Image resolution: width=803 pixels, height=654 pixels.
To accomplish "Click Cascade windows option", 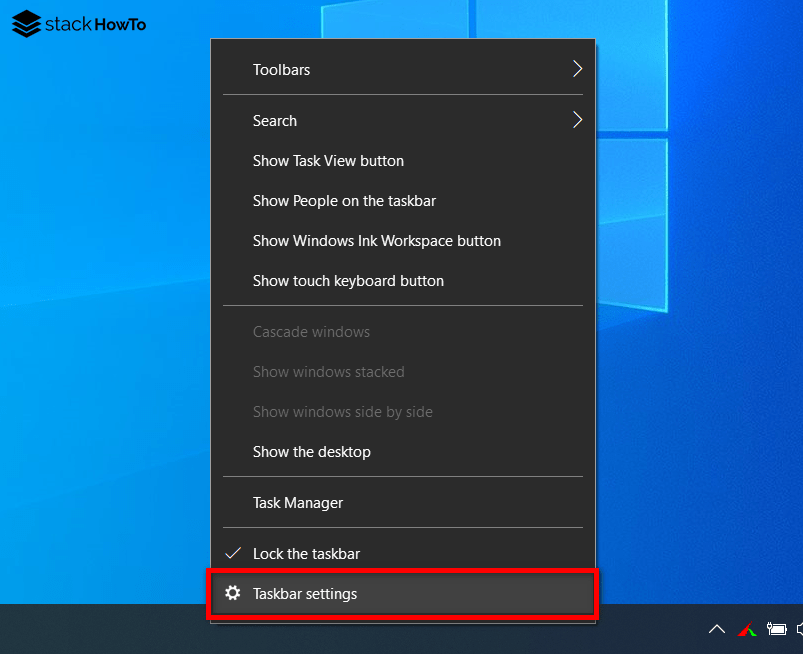I will point(311,331).
